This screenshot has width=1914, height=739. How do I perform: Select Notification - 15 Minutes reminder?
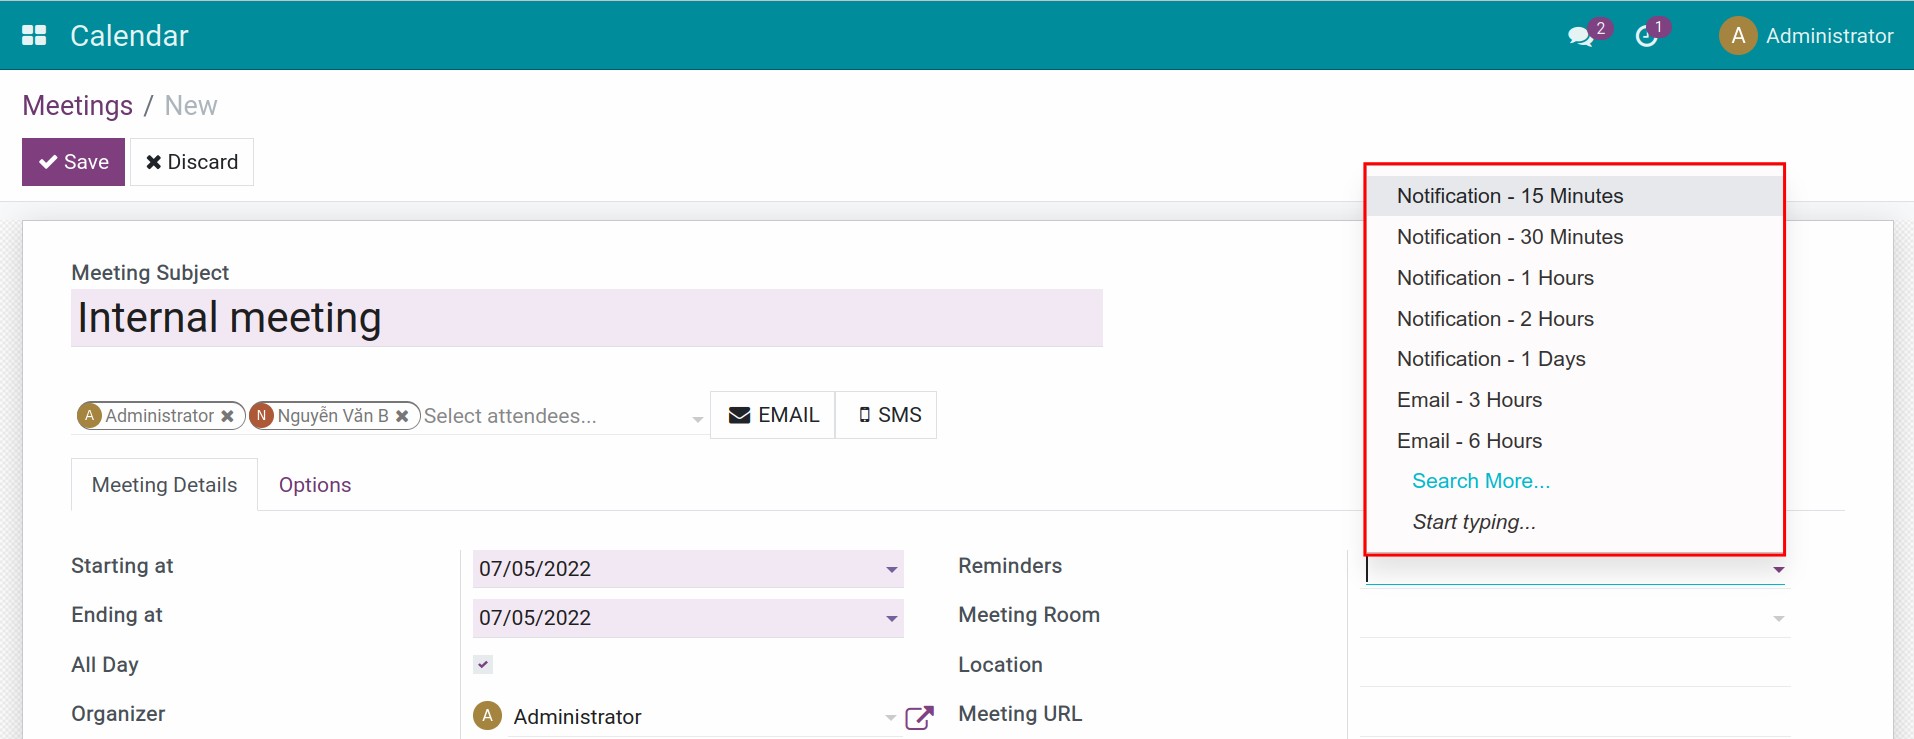click(1575, 196)
